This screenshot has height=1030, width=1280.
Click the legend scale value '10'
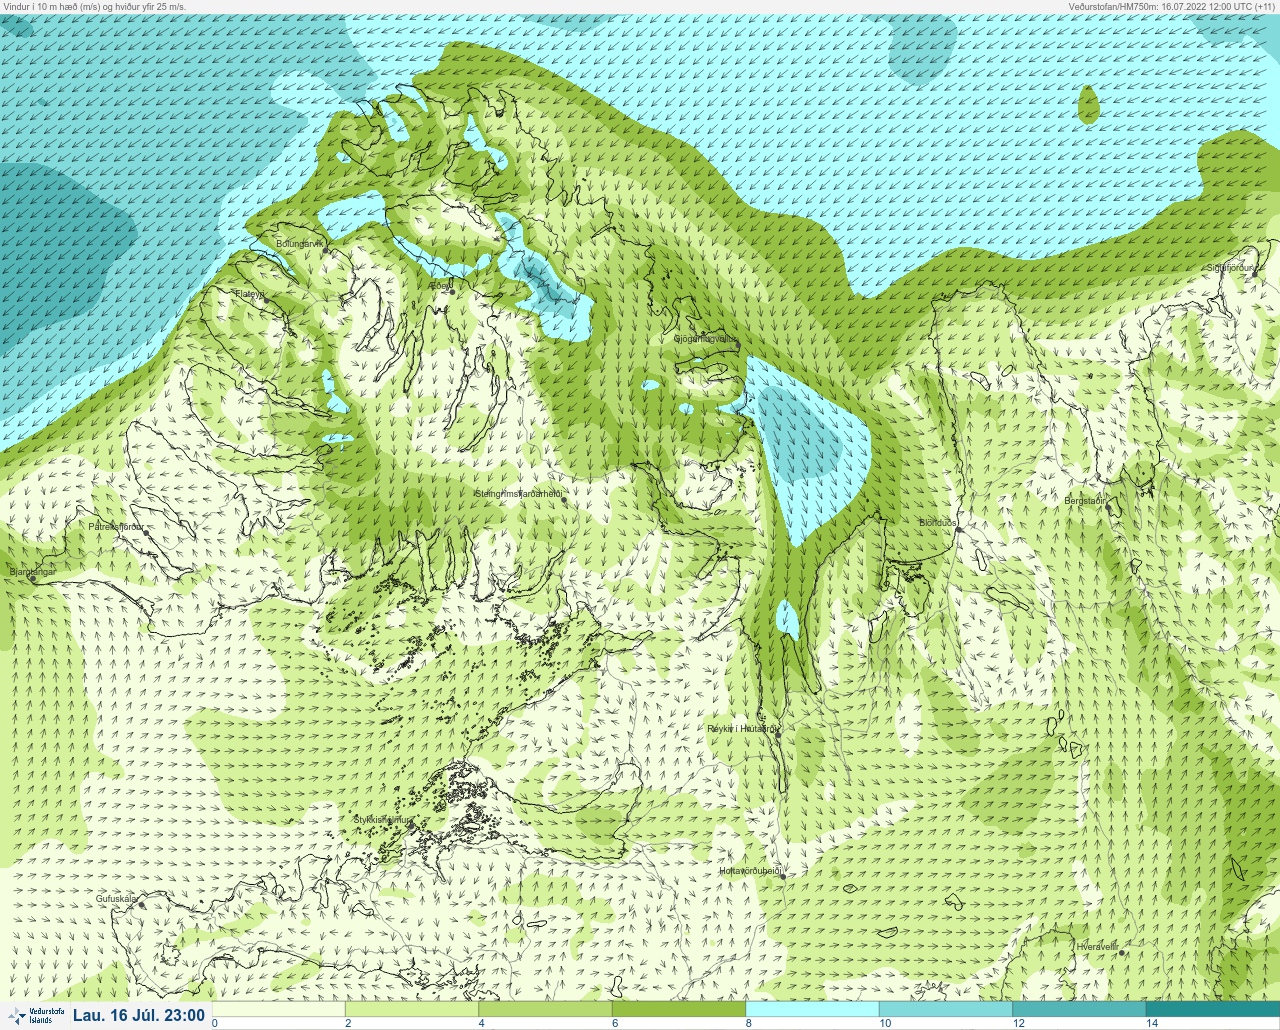[885, 1023]
